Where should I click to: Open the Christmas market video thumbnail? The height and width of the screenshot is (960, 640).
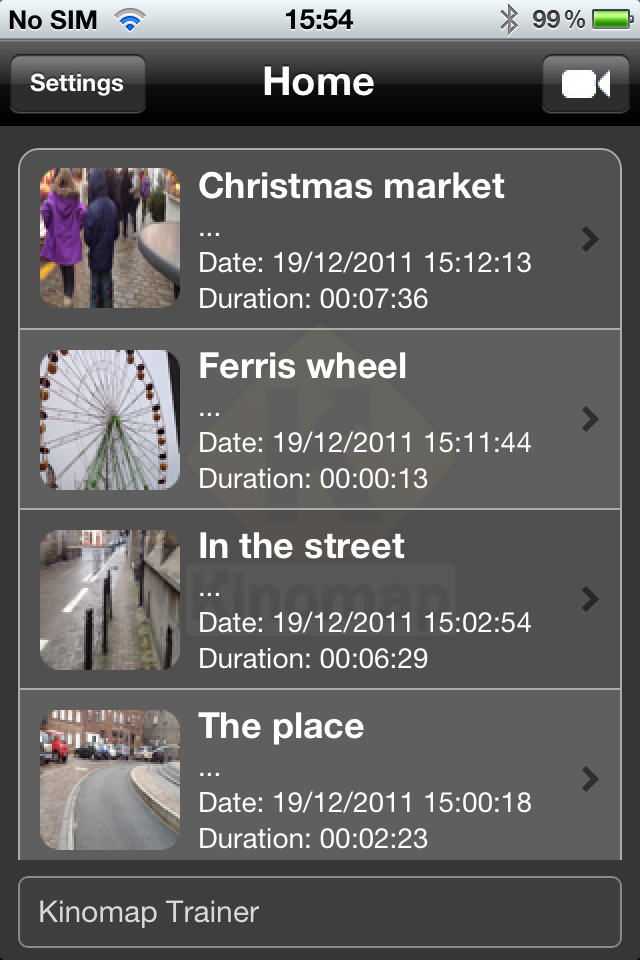pyautogui.click(x=110, y=238)
